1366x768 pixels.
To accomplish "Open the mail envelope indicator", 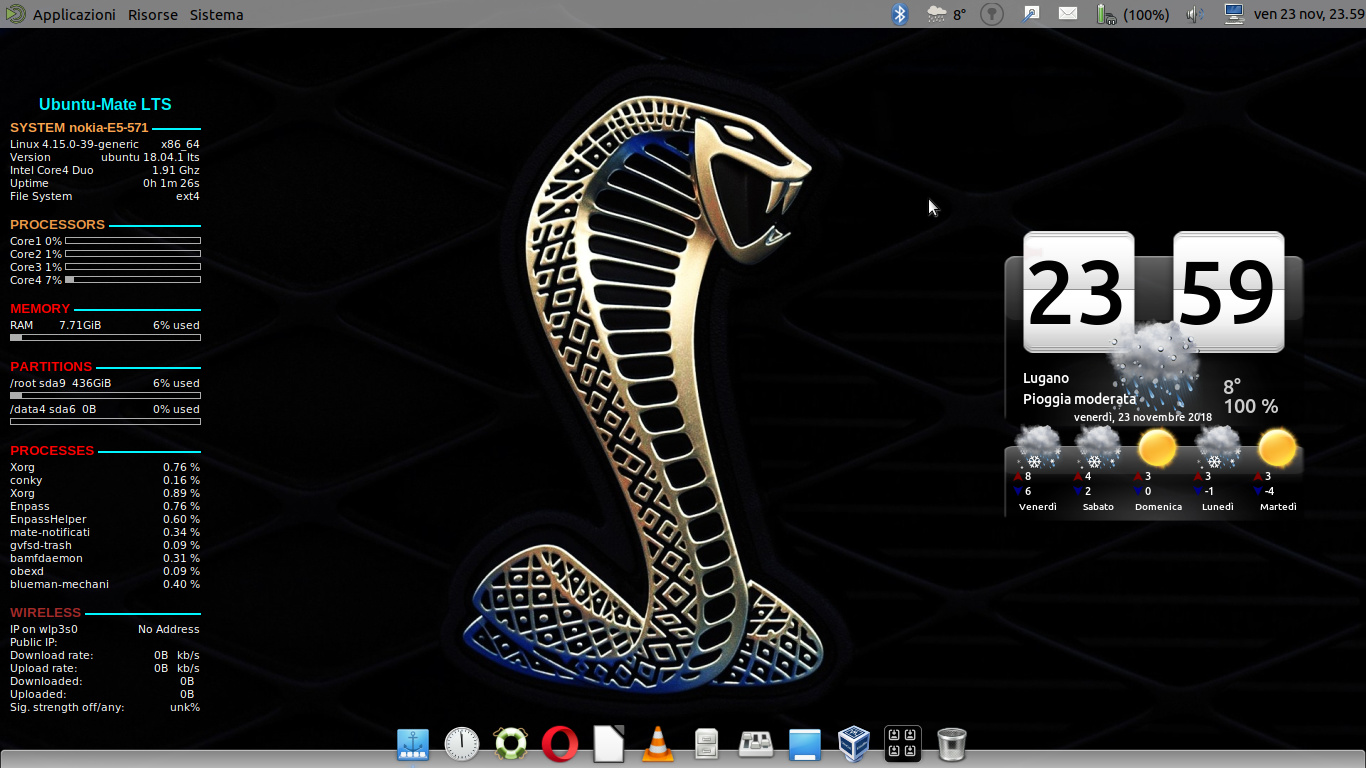I will [1068, 14].
